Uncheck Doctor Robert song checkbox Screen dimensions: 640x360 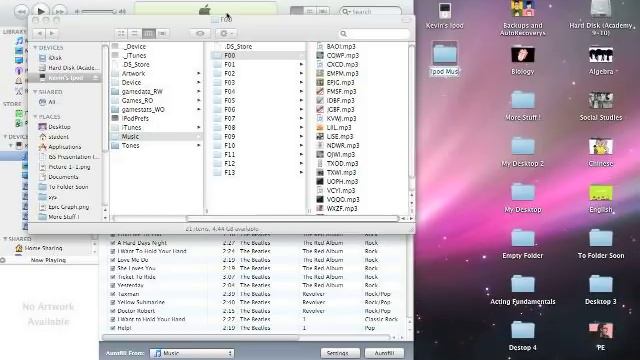(x=113, y=311)
